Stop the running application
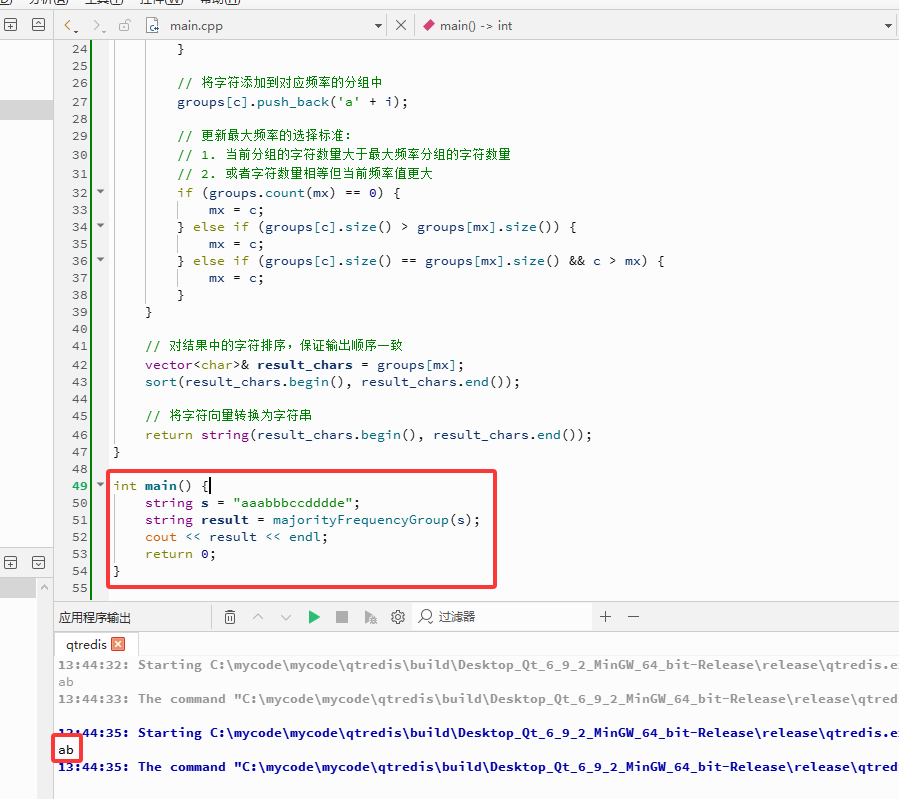Screen dimensions: 899x799 342,617
